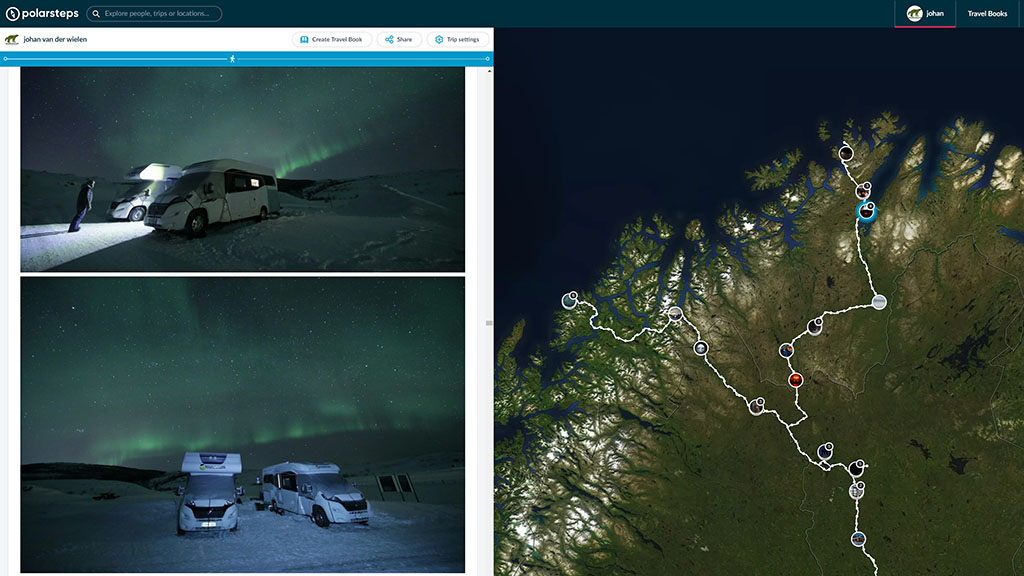1024x576 pixels.
Task: Open the second aurora camper photo
Action: coord(242,424)
